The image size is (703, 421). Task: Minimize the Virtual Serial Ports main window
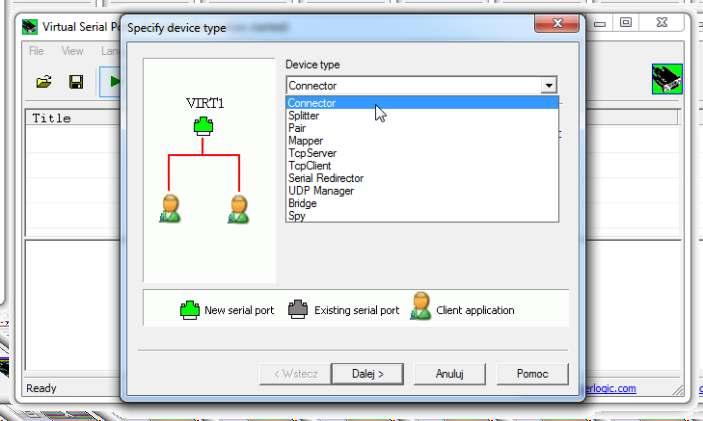[600, 23]
